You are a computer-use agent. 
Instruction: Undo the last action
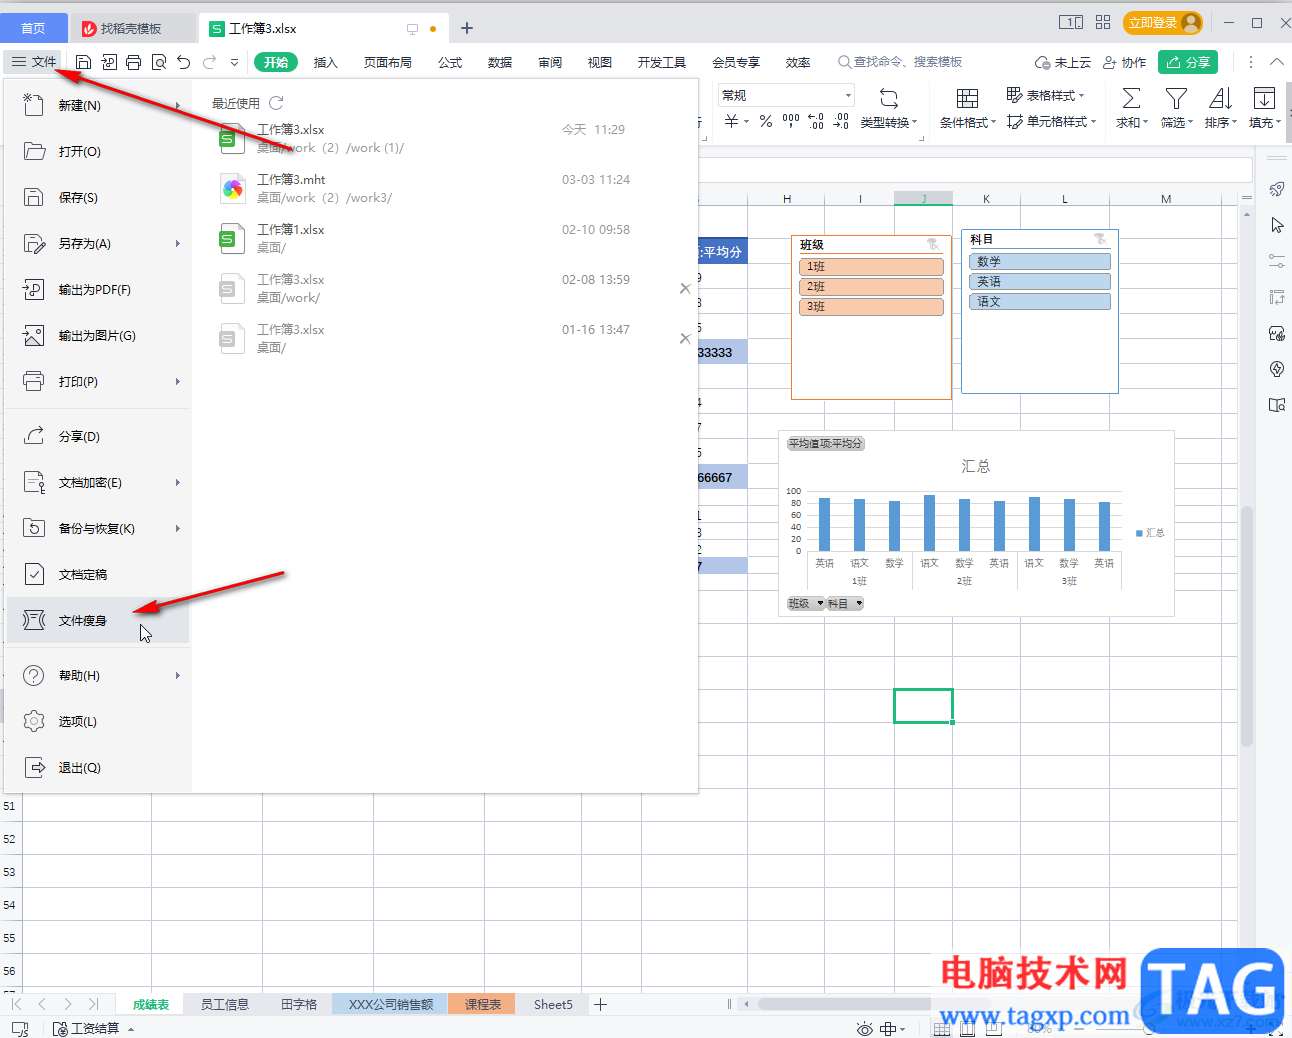coord(184,62)
